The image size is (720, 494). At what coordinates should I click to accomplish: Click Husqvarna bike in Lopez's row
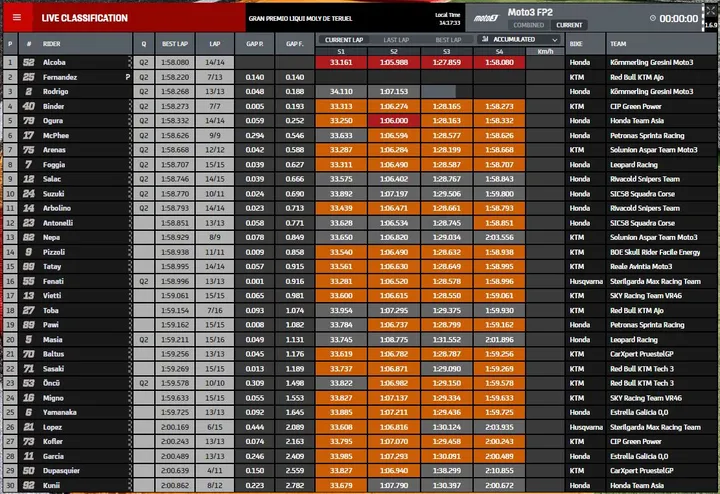click(x=586, y=427)
